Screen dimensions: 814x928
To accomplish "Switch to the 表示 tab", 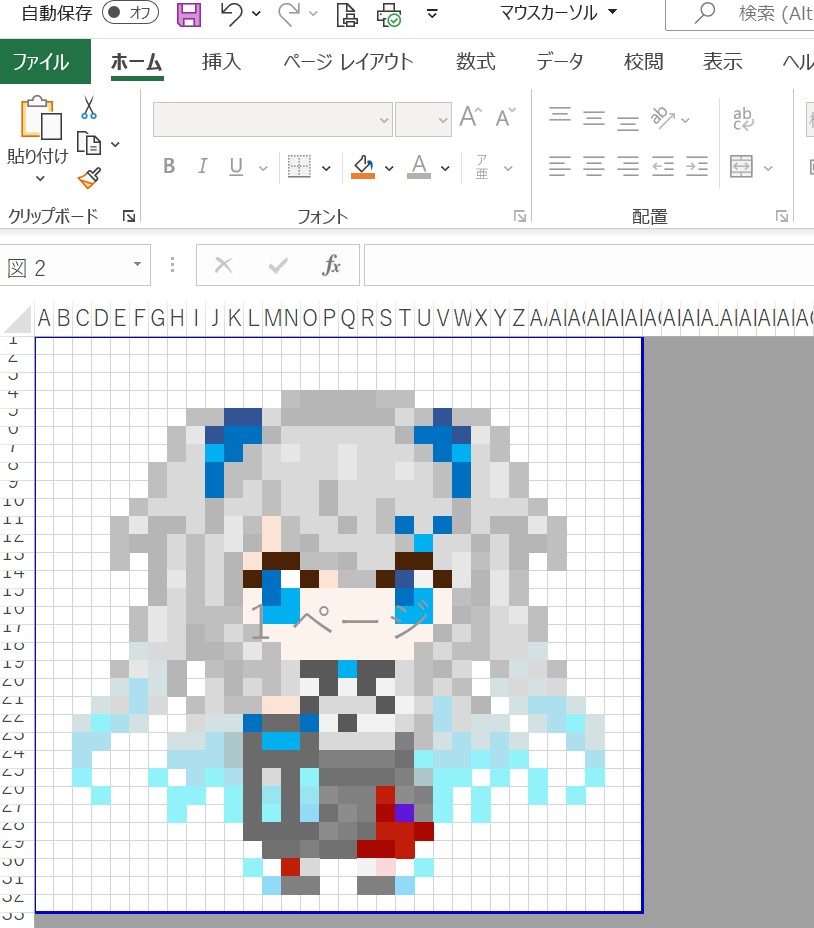I will 723,62.
